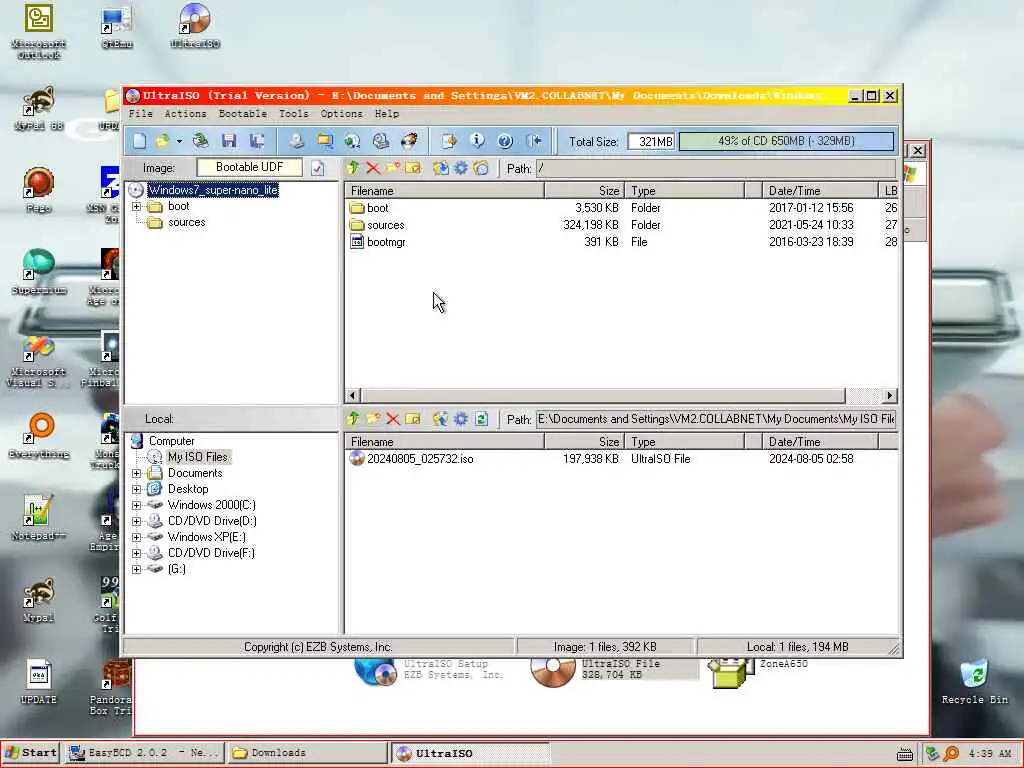Click Extract icon in image pane toolbar

tap(441, 168)
